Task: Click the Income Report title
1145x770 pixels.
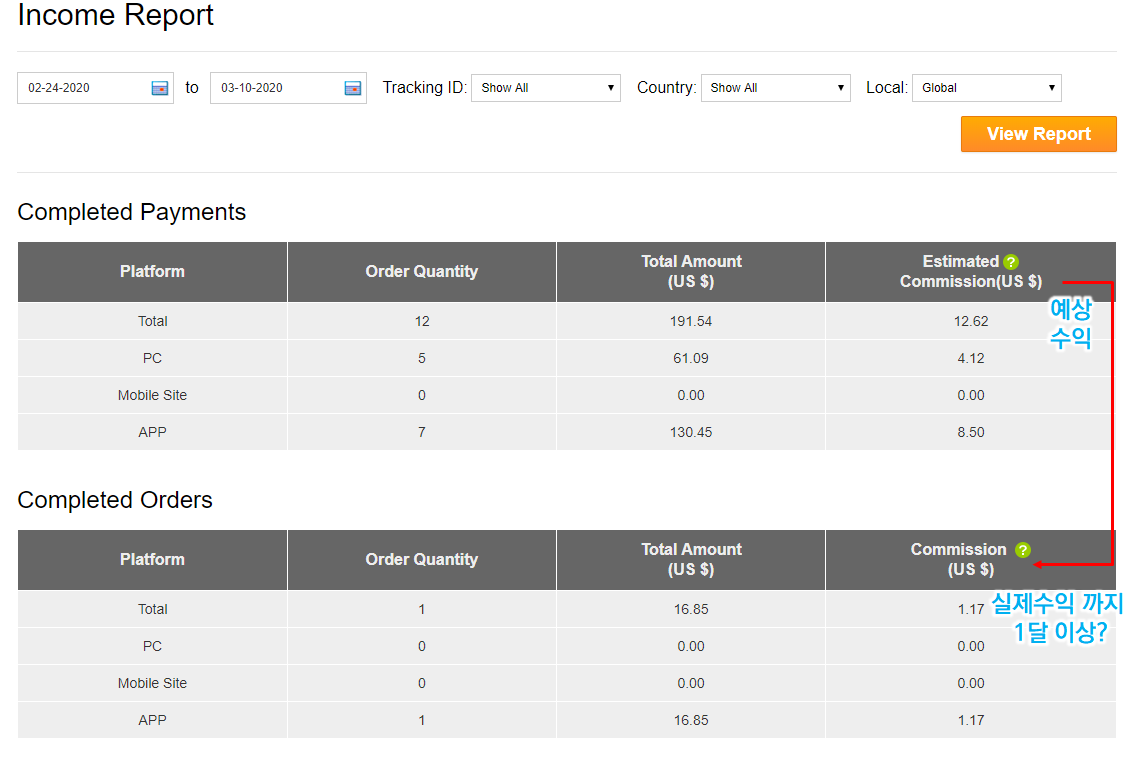Action: pos(115,15)
